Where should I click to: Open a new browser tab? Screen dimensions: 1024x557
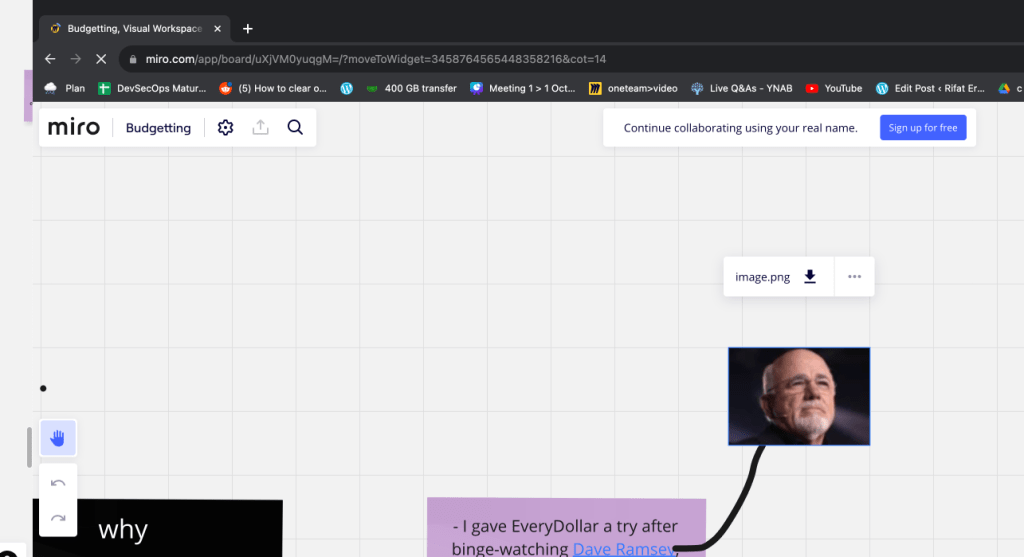248,29
